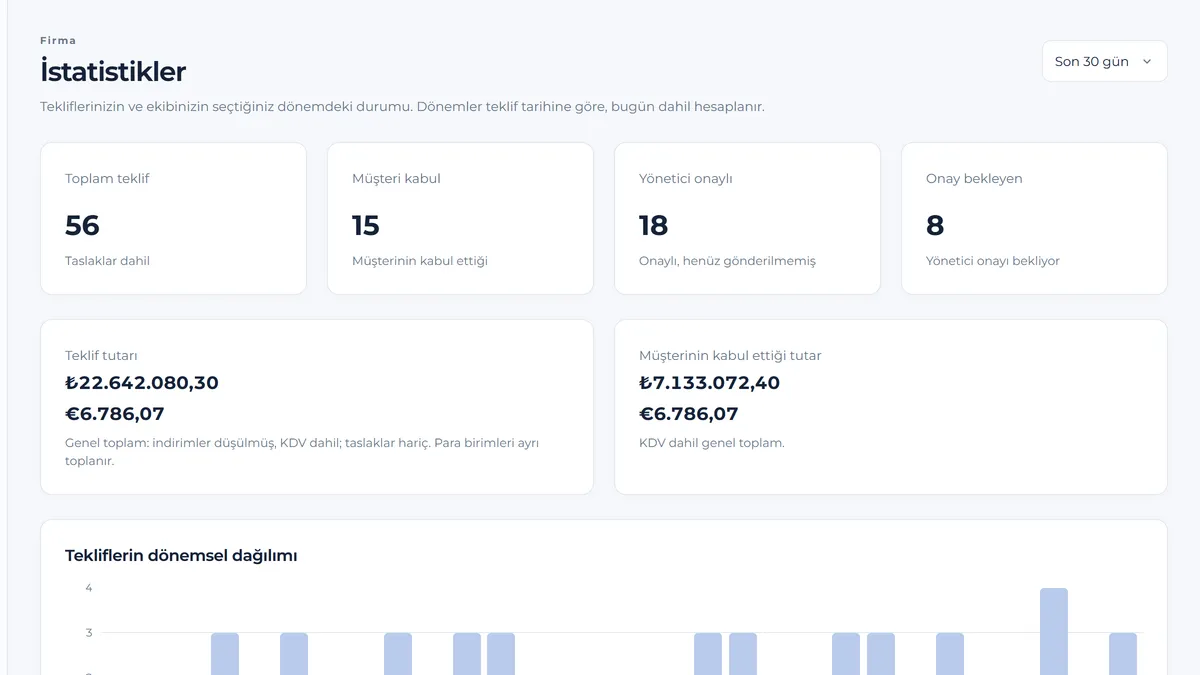Click the Tekliflerin dönemsel dağılımı chart title
The height and width of the screenshot is (675, 1200).
coord(181,555)
